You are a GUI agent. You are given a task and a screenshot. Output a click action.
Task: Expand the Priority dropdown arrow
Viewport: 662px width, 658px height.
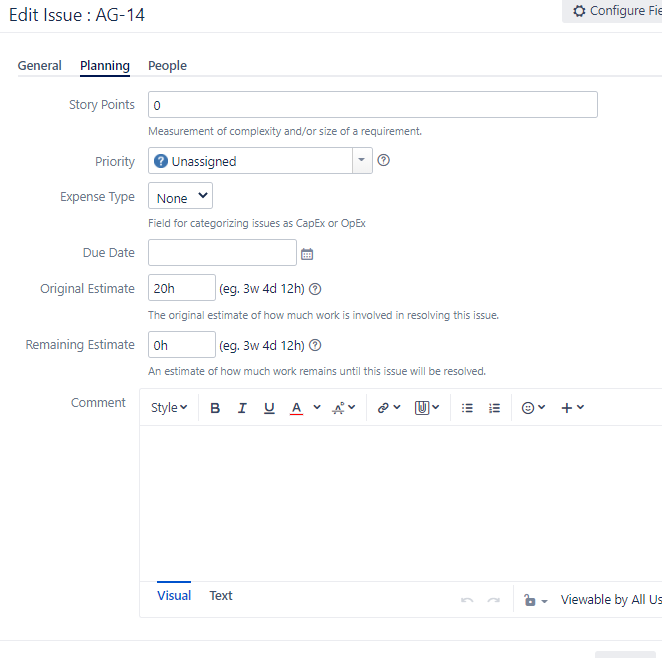tap(362, 160)
